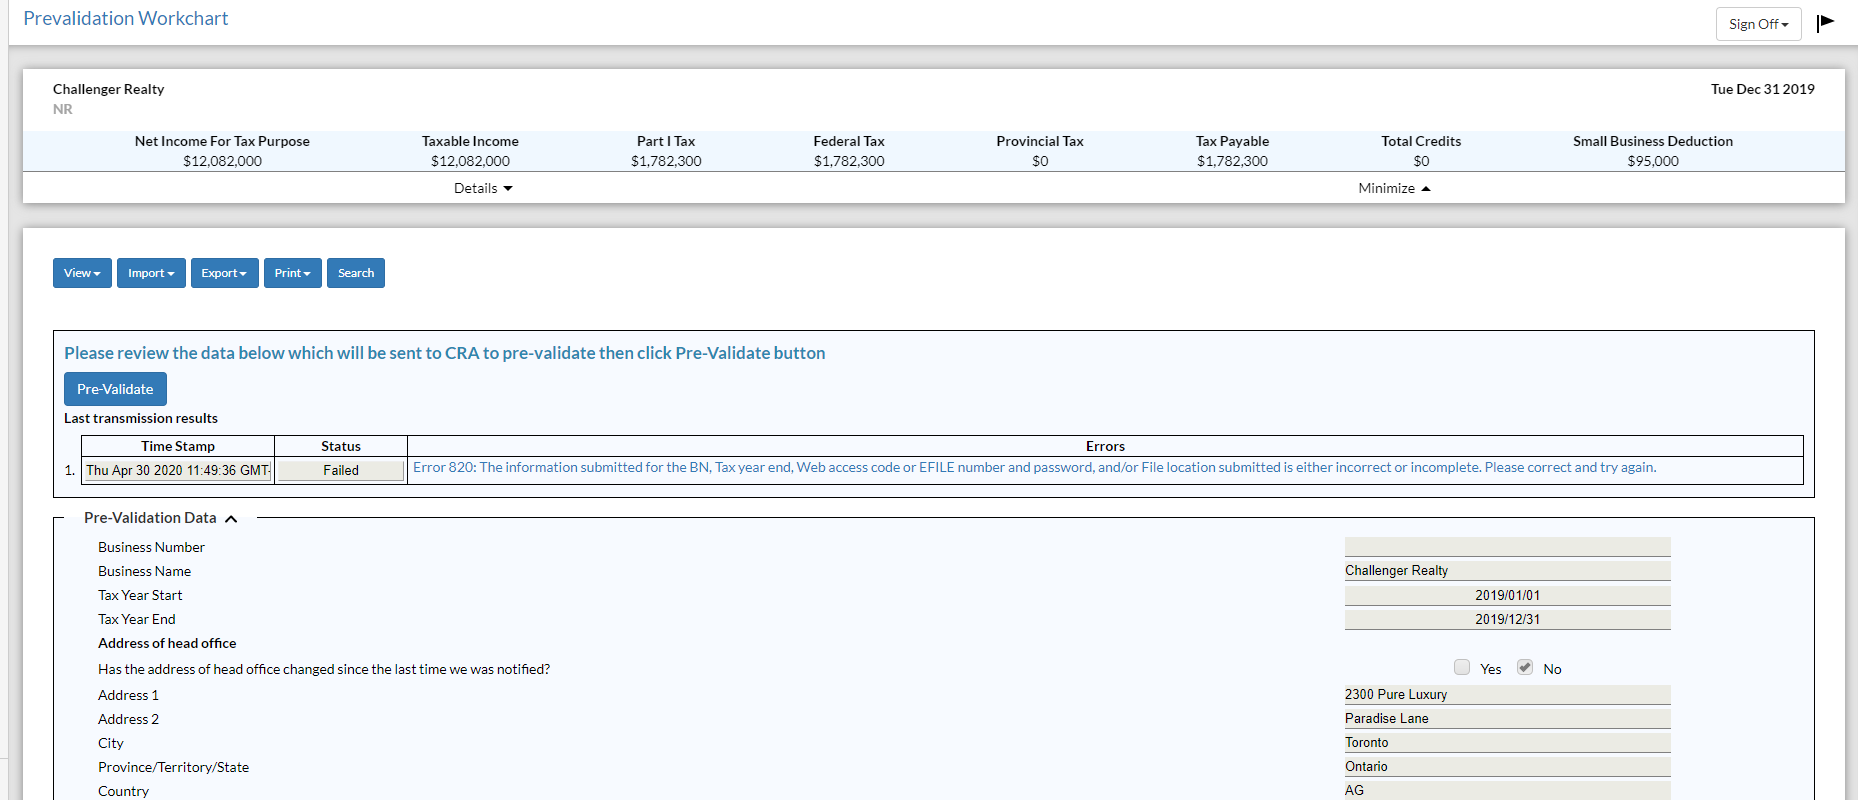Click the Search button
Viewport: 1858px width, 800px height.
[355, 273]
